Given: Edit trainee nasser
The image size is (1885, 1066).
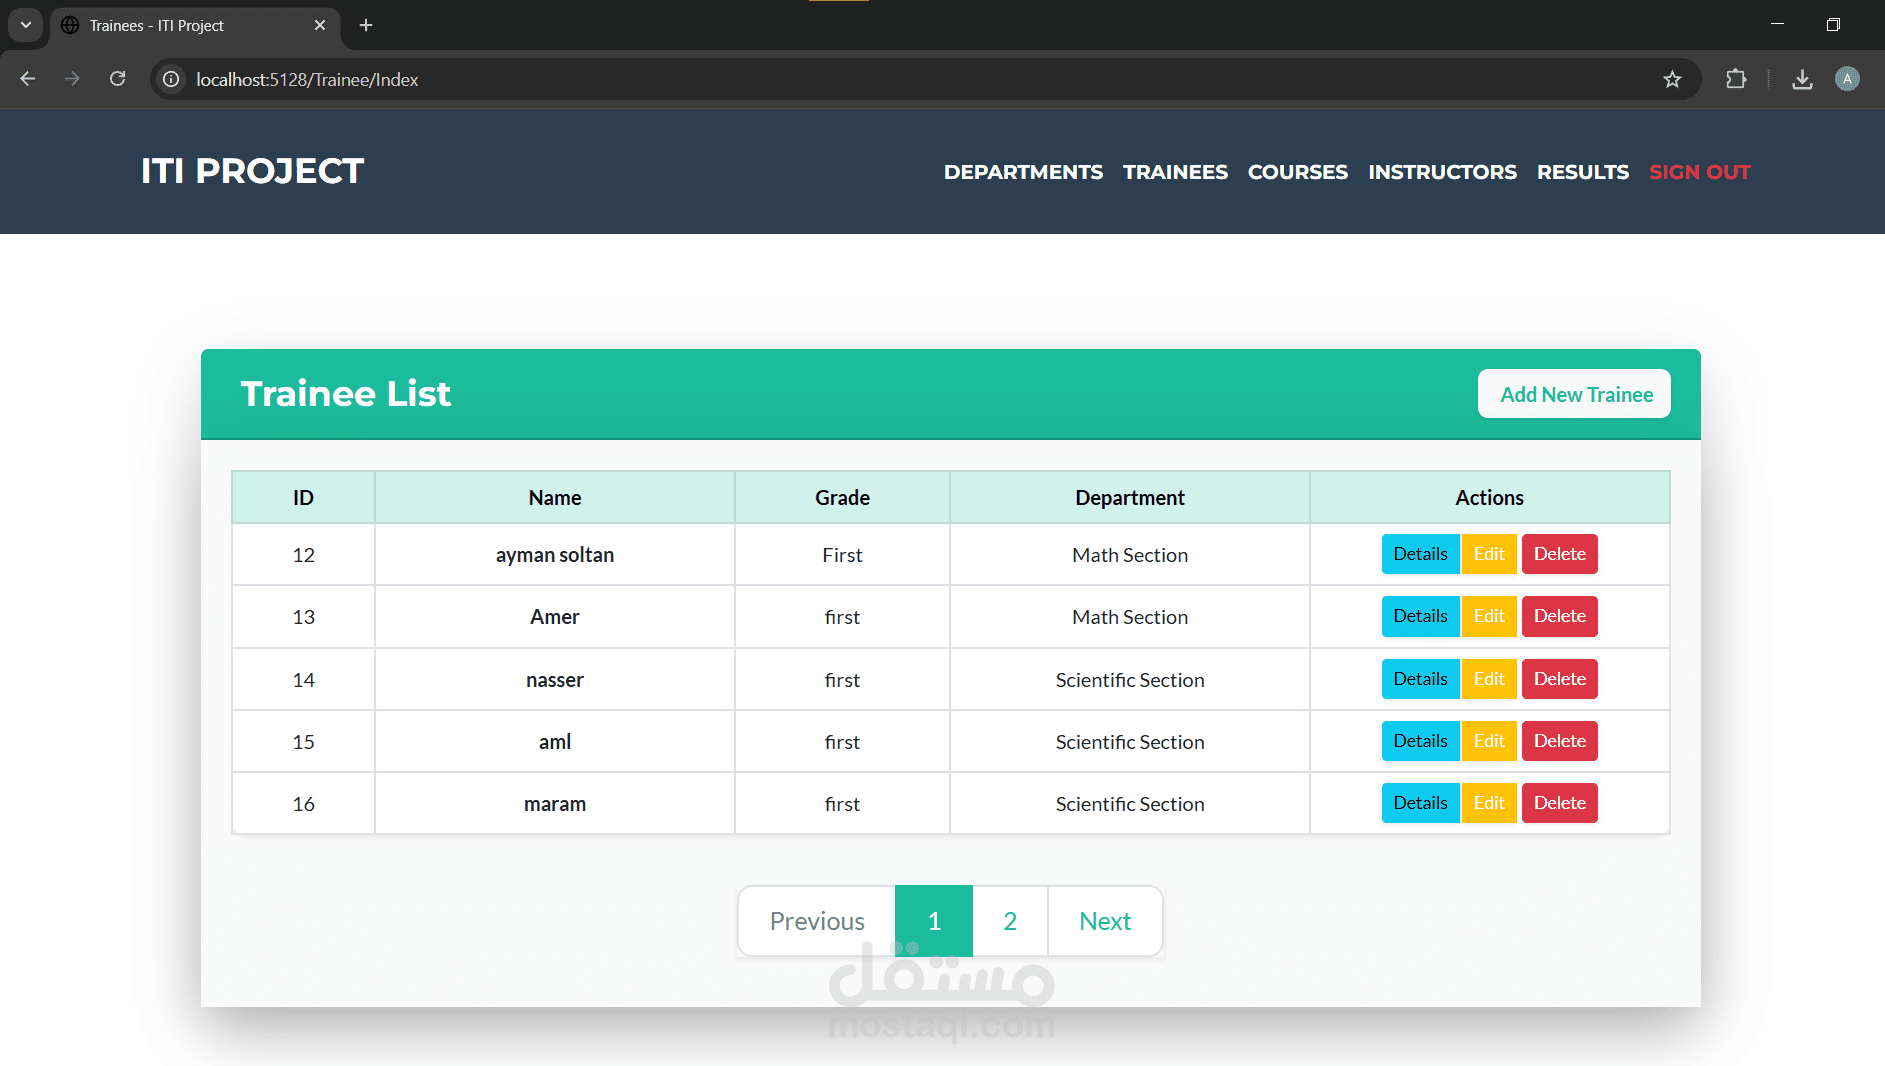Looking at the screenshot, I should pos(1489,679).
